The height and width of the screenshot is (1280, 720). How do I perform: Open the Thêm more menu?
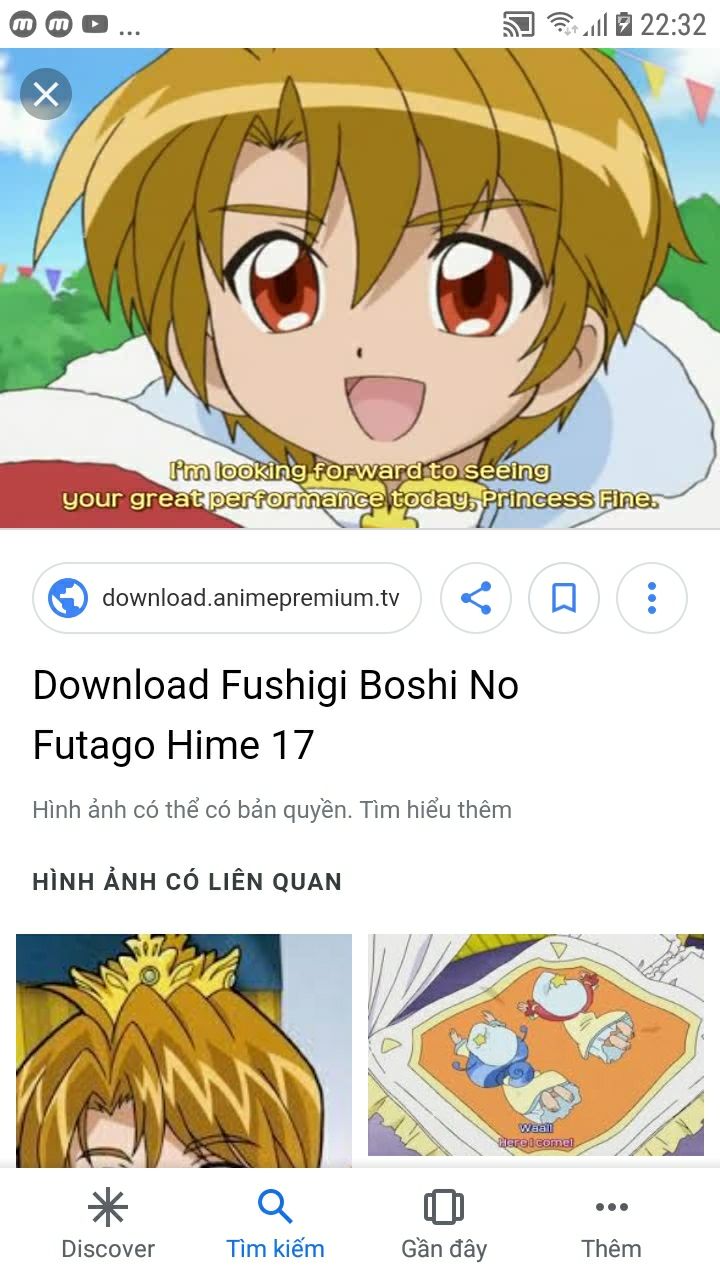[611, 1224]
